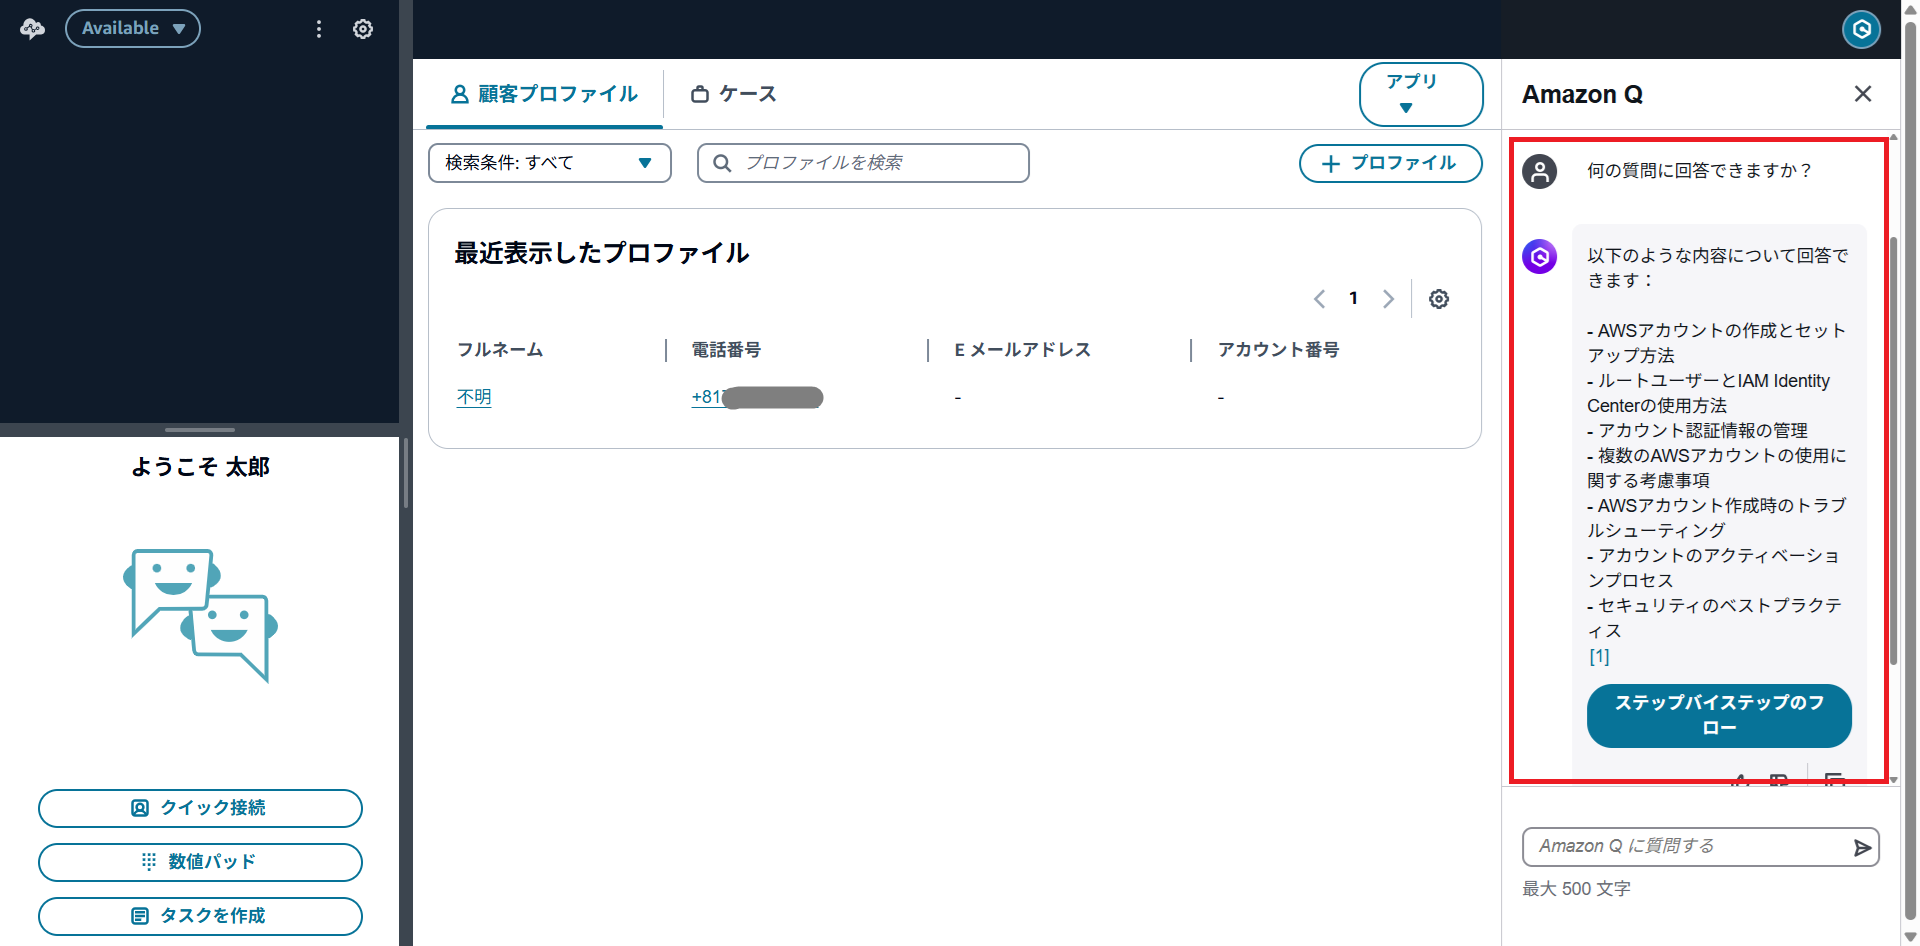Open recent profiles table settings gear
This screenshot has height=946, width=1920.
(x=1439, y=299)
